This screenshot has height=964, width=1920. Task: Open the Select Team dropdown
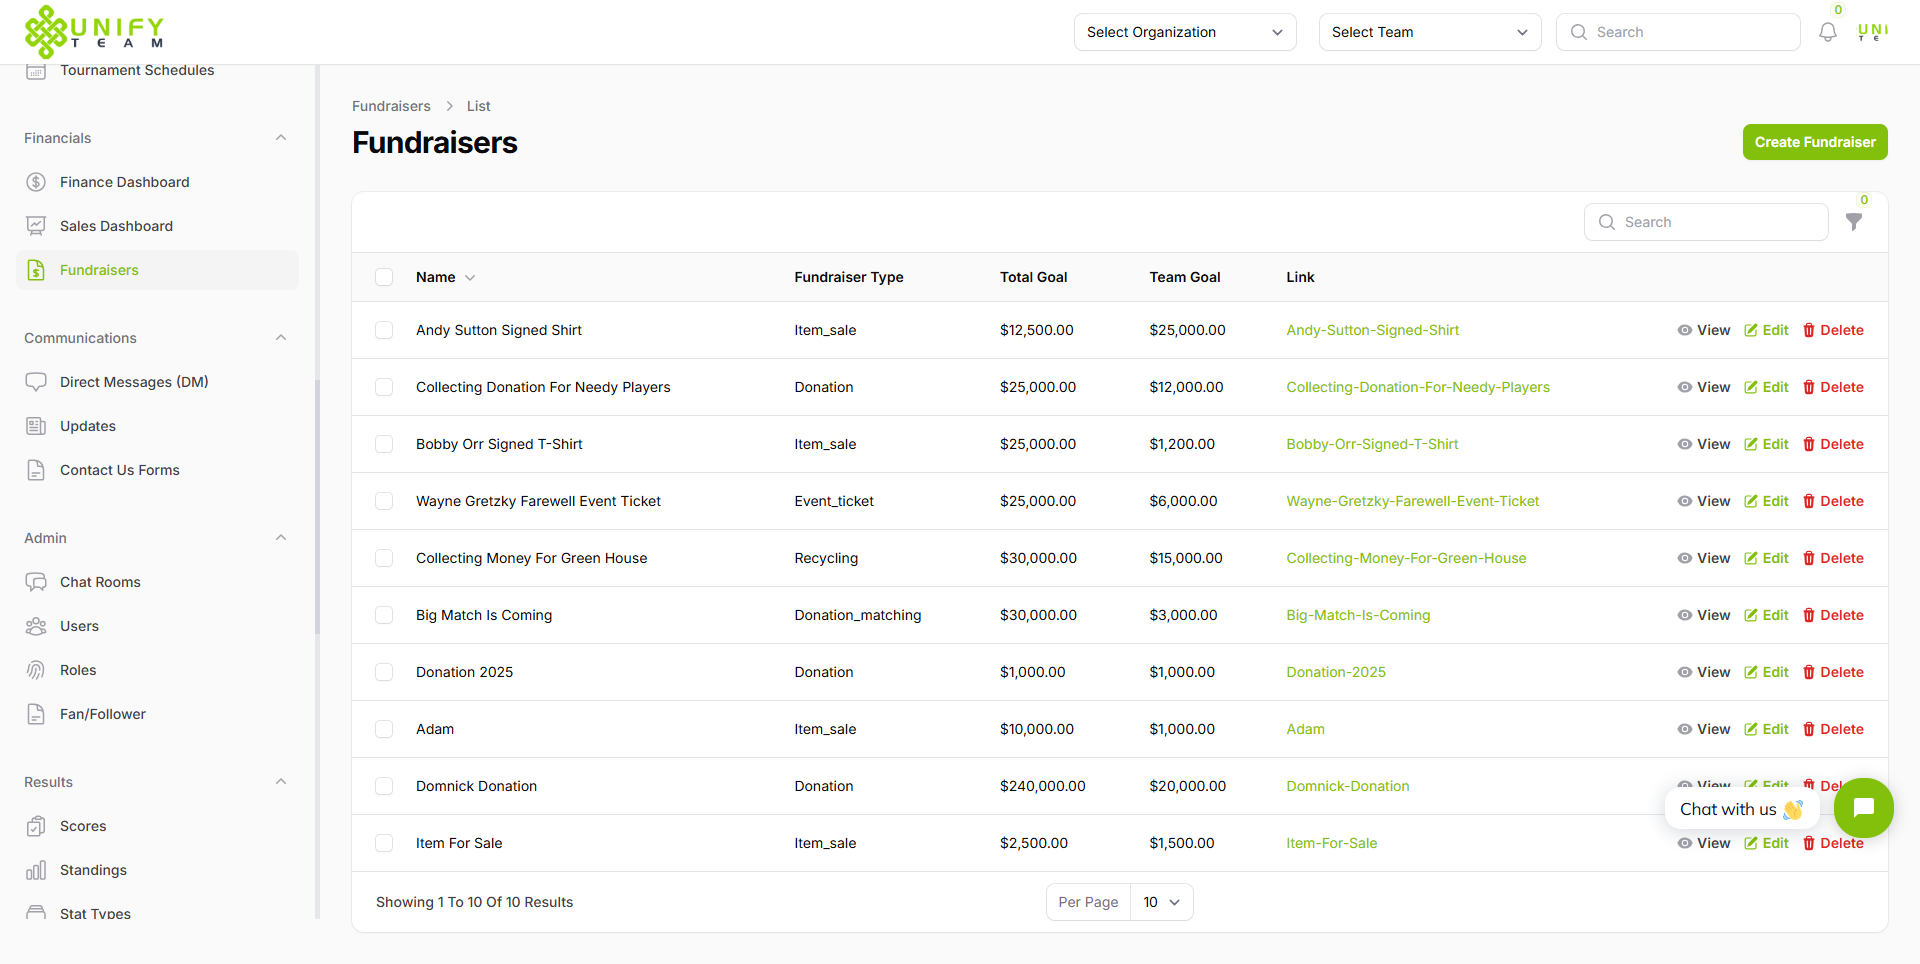point(1429,32)
